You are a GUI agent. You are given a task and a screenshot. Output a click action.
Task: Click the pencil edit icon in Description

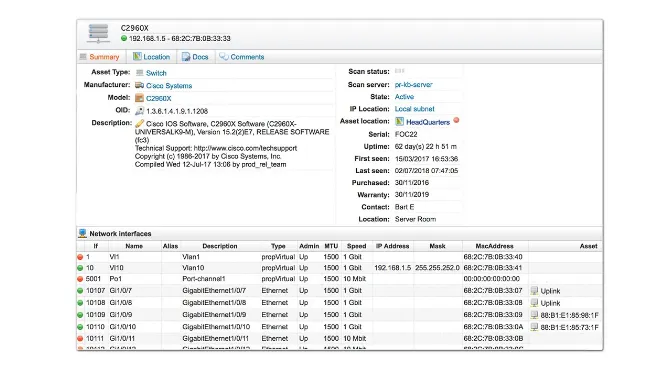[x=140, y=123]
